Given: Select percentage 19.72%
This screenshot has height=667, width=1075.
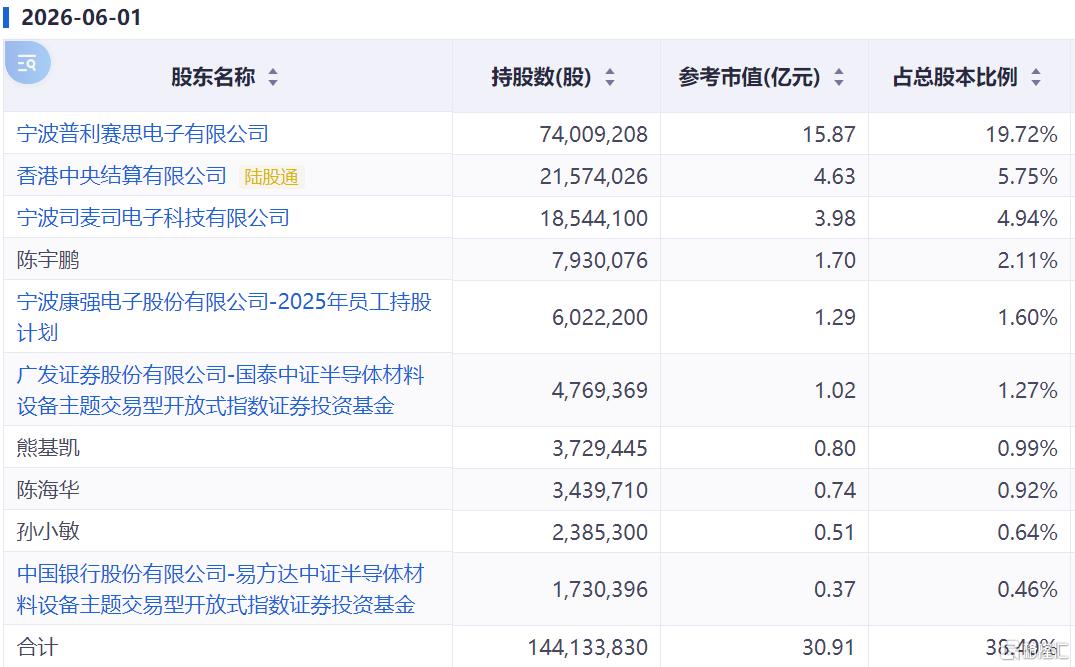Looking at the screenshot, I should 1022,134.
